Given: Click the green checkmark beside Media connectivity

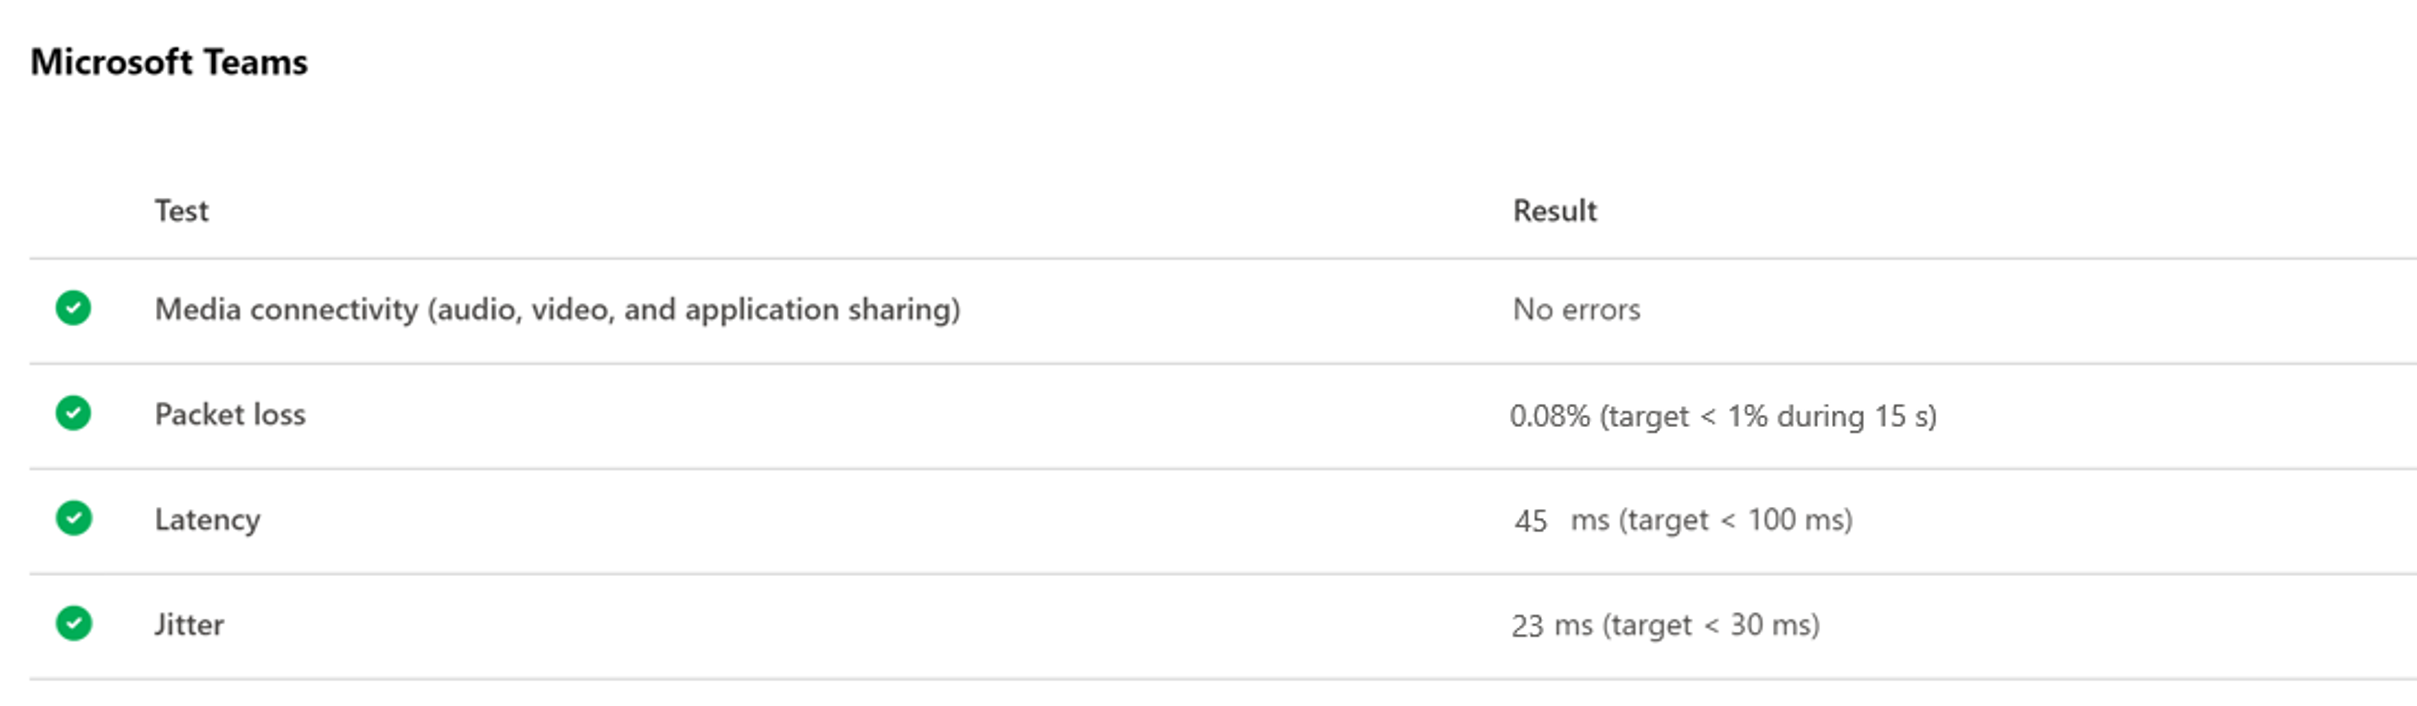Looking at the screenshot, I should (73, 308).
